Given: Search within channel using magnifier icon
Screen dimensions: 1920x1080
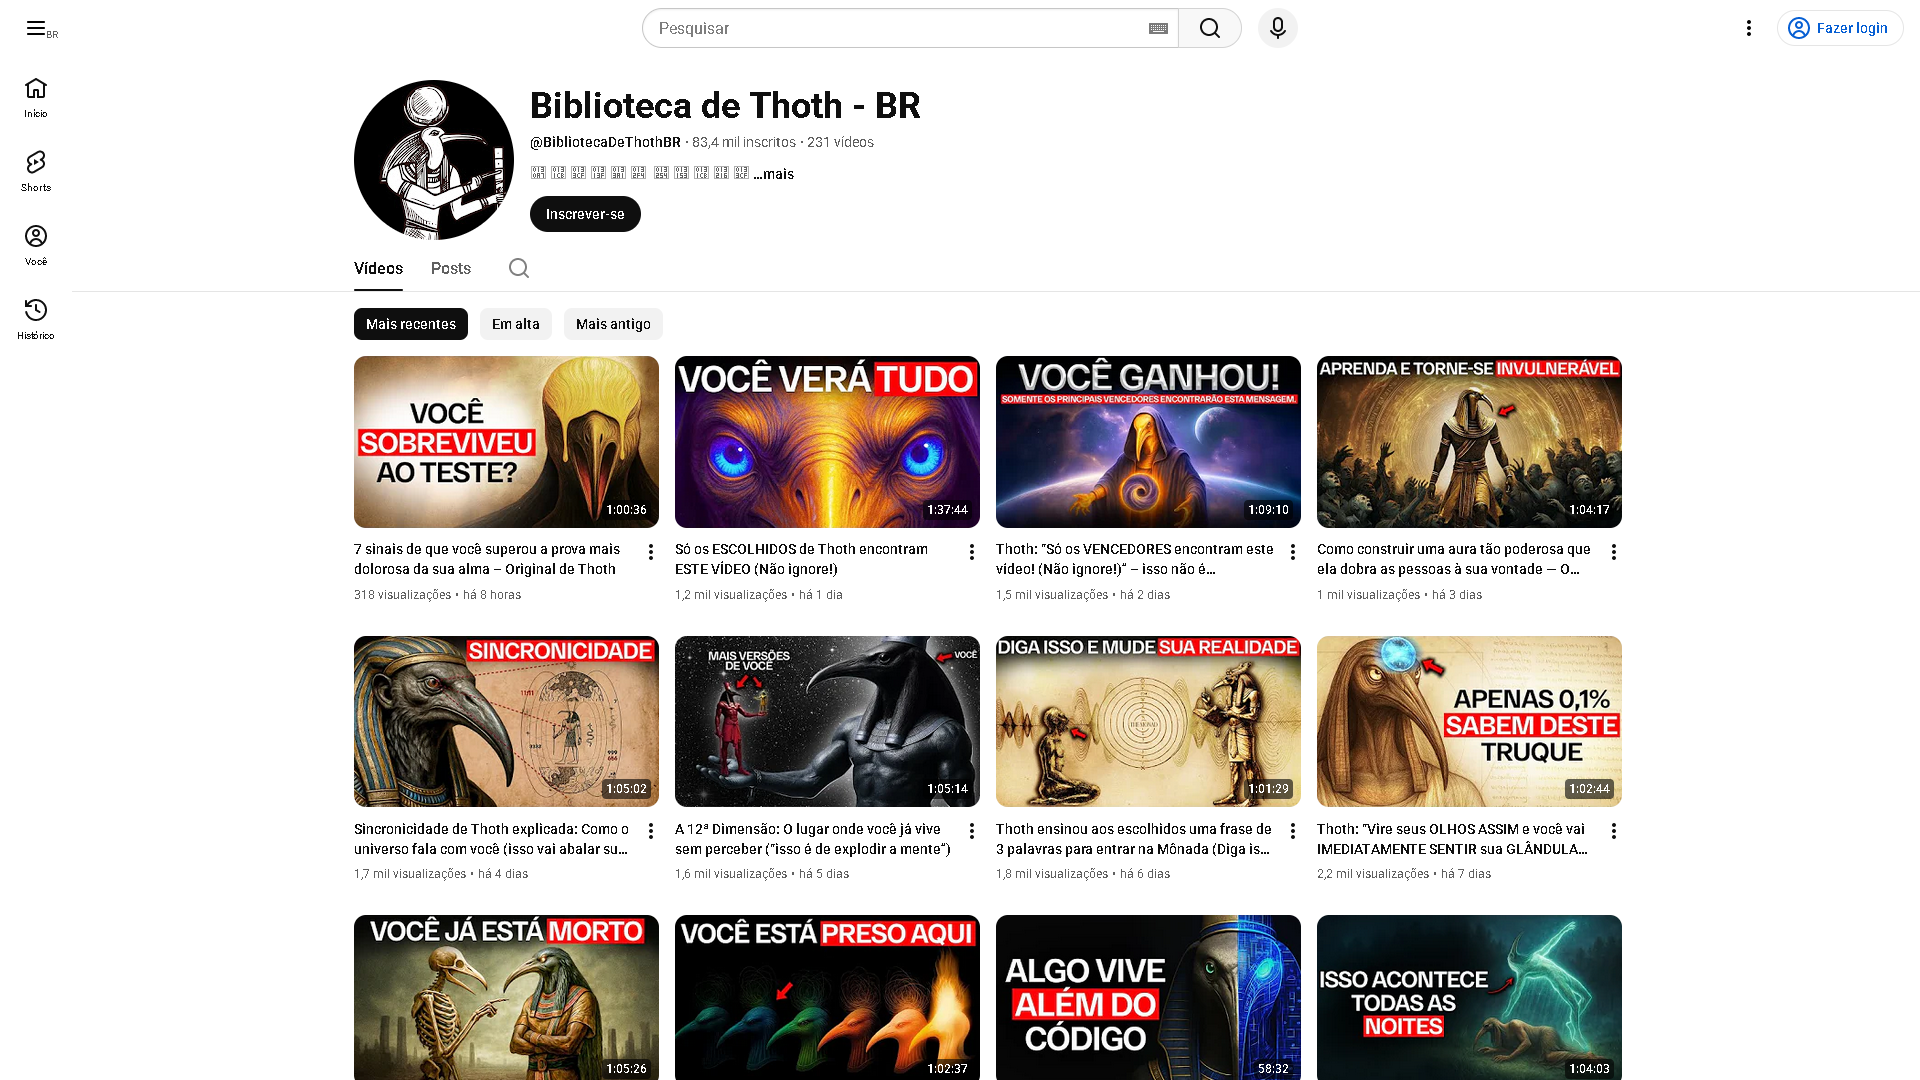Looking at the screenshot, I should click(x=518, y=268).
